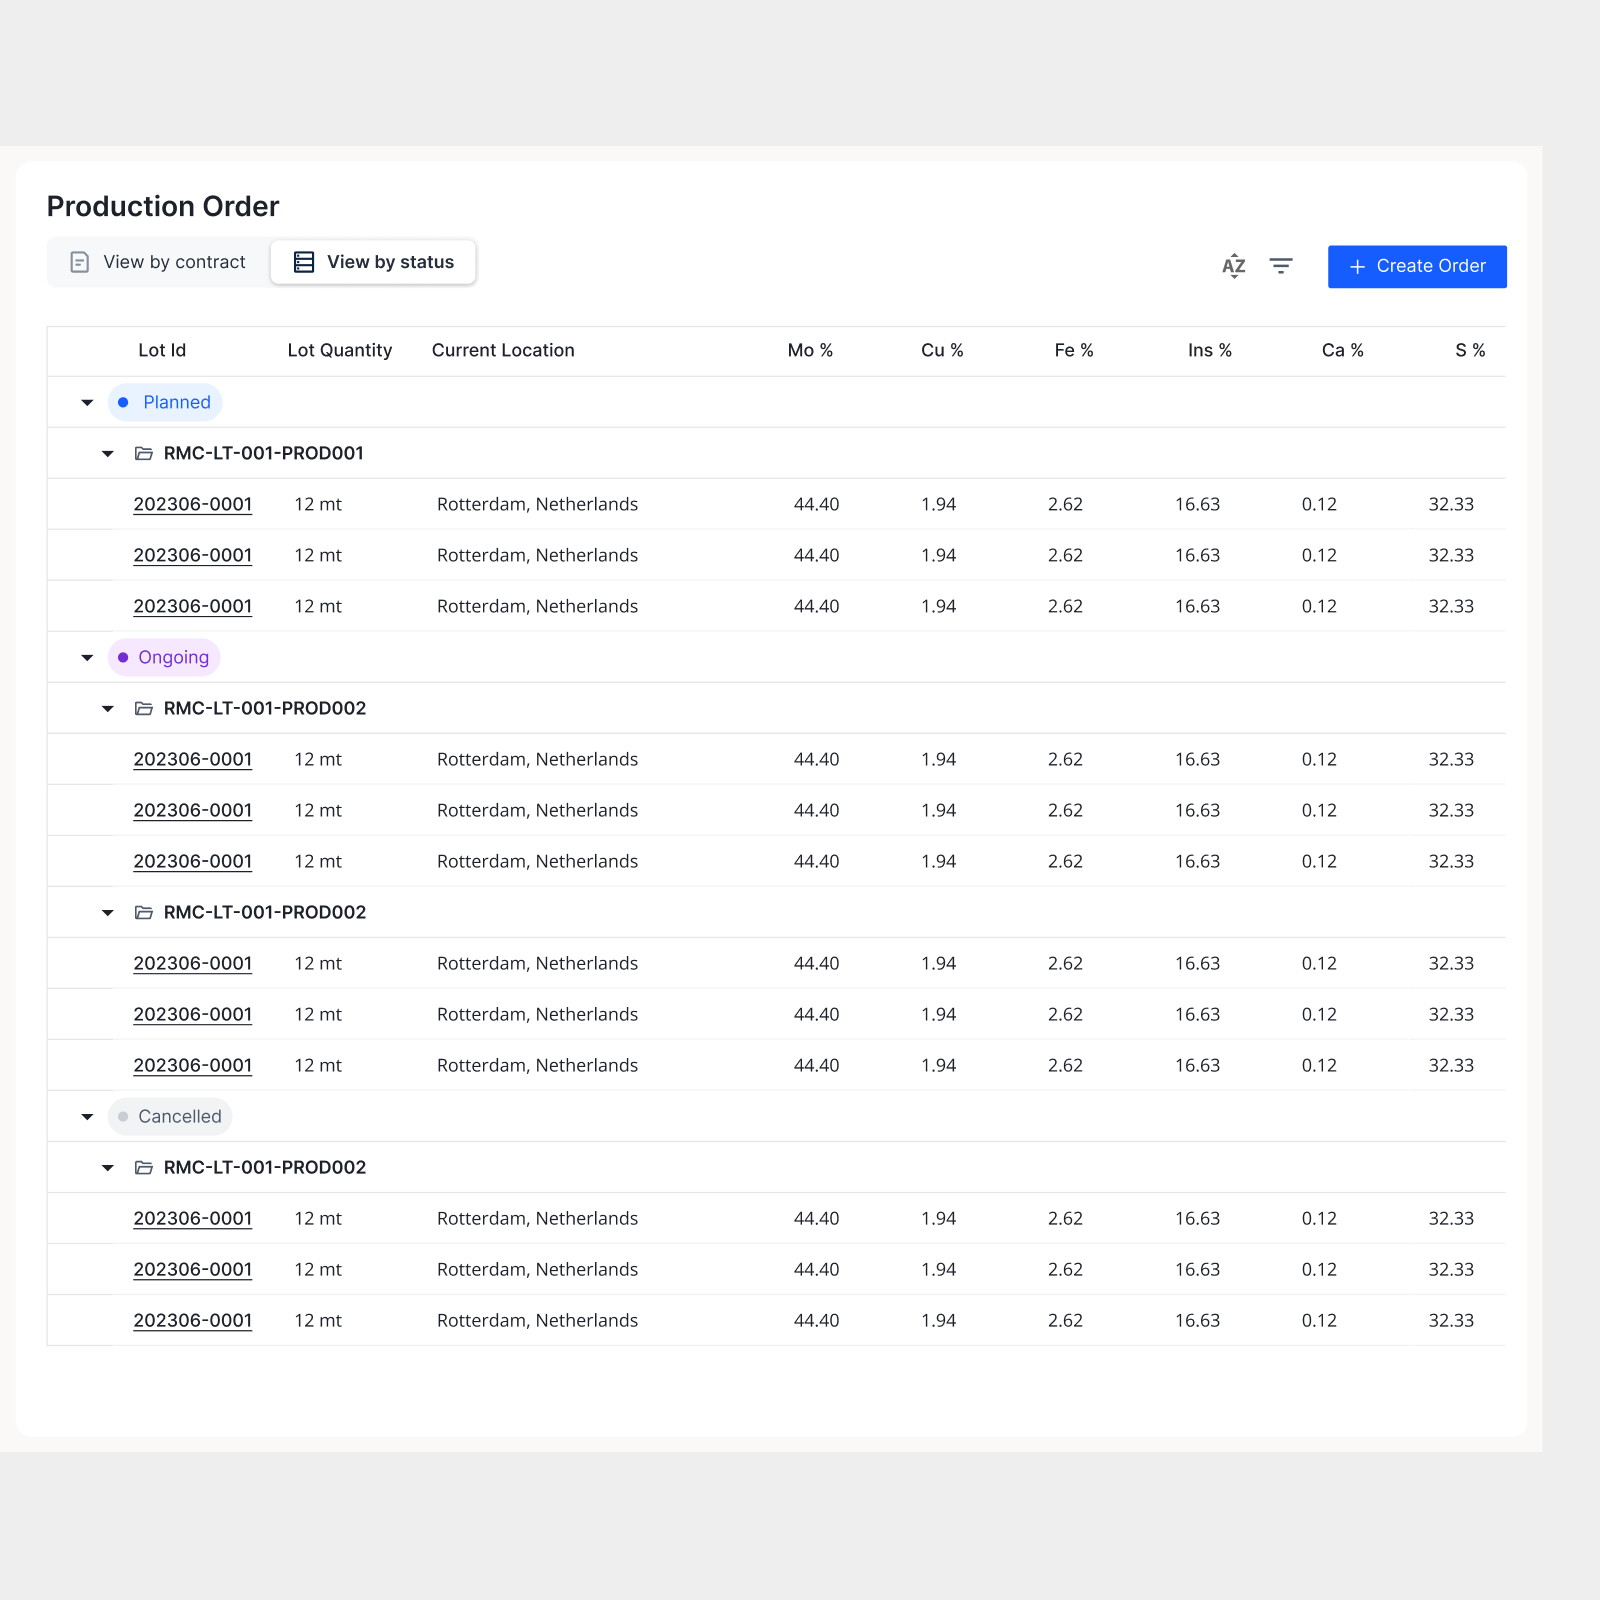
Task: Click the Mo % column header
Action: [x=811, y=350]
